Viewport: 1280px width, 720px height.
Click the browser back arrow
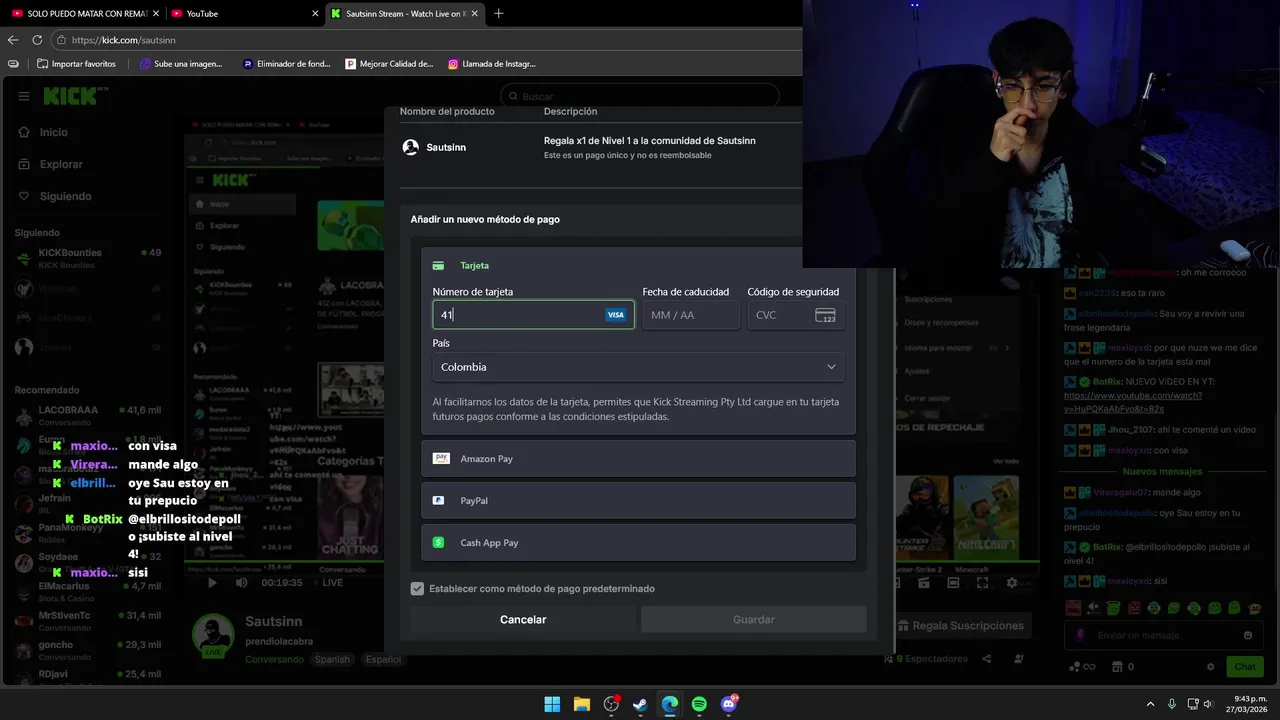[x=13, y=40]
